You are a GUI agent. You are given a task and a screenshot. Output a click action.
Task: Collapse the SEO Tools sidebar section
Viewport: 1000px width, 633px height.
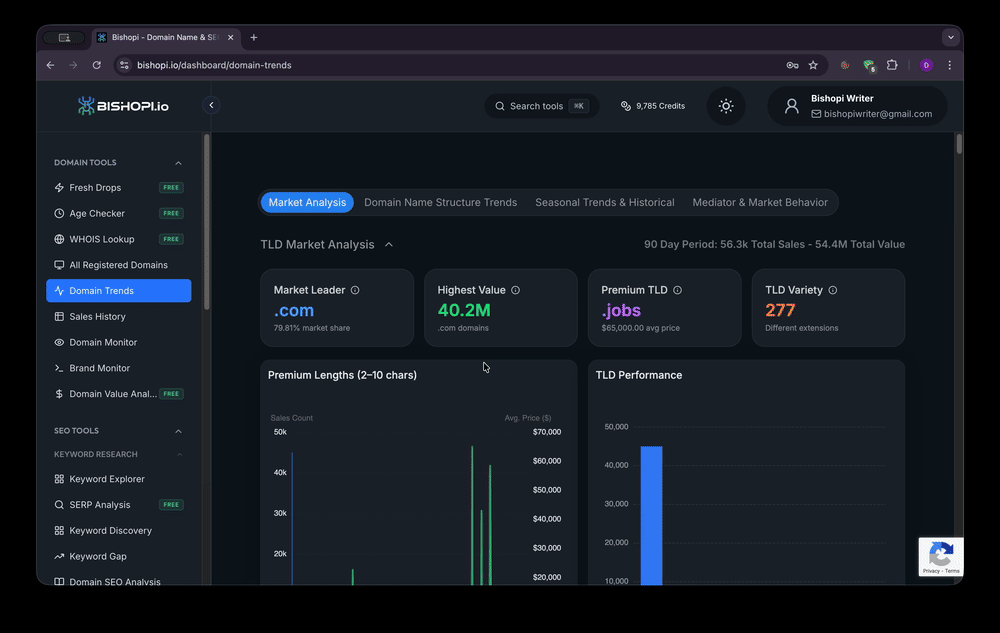[179, 432]
